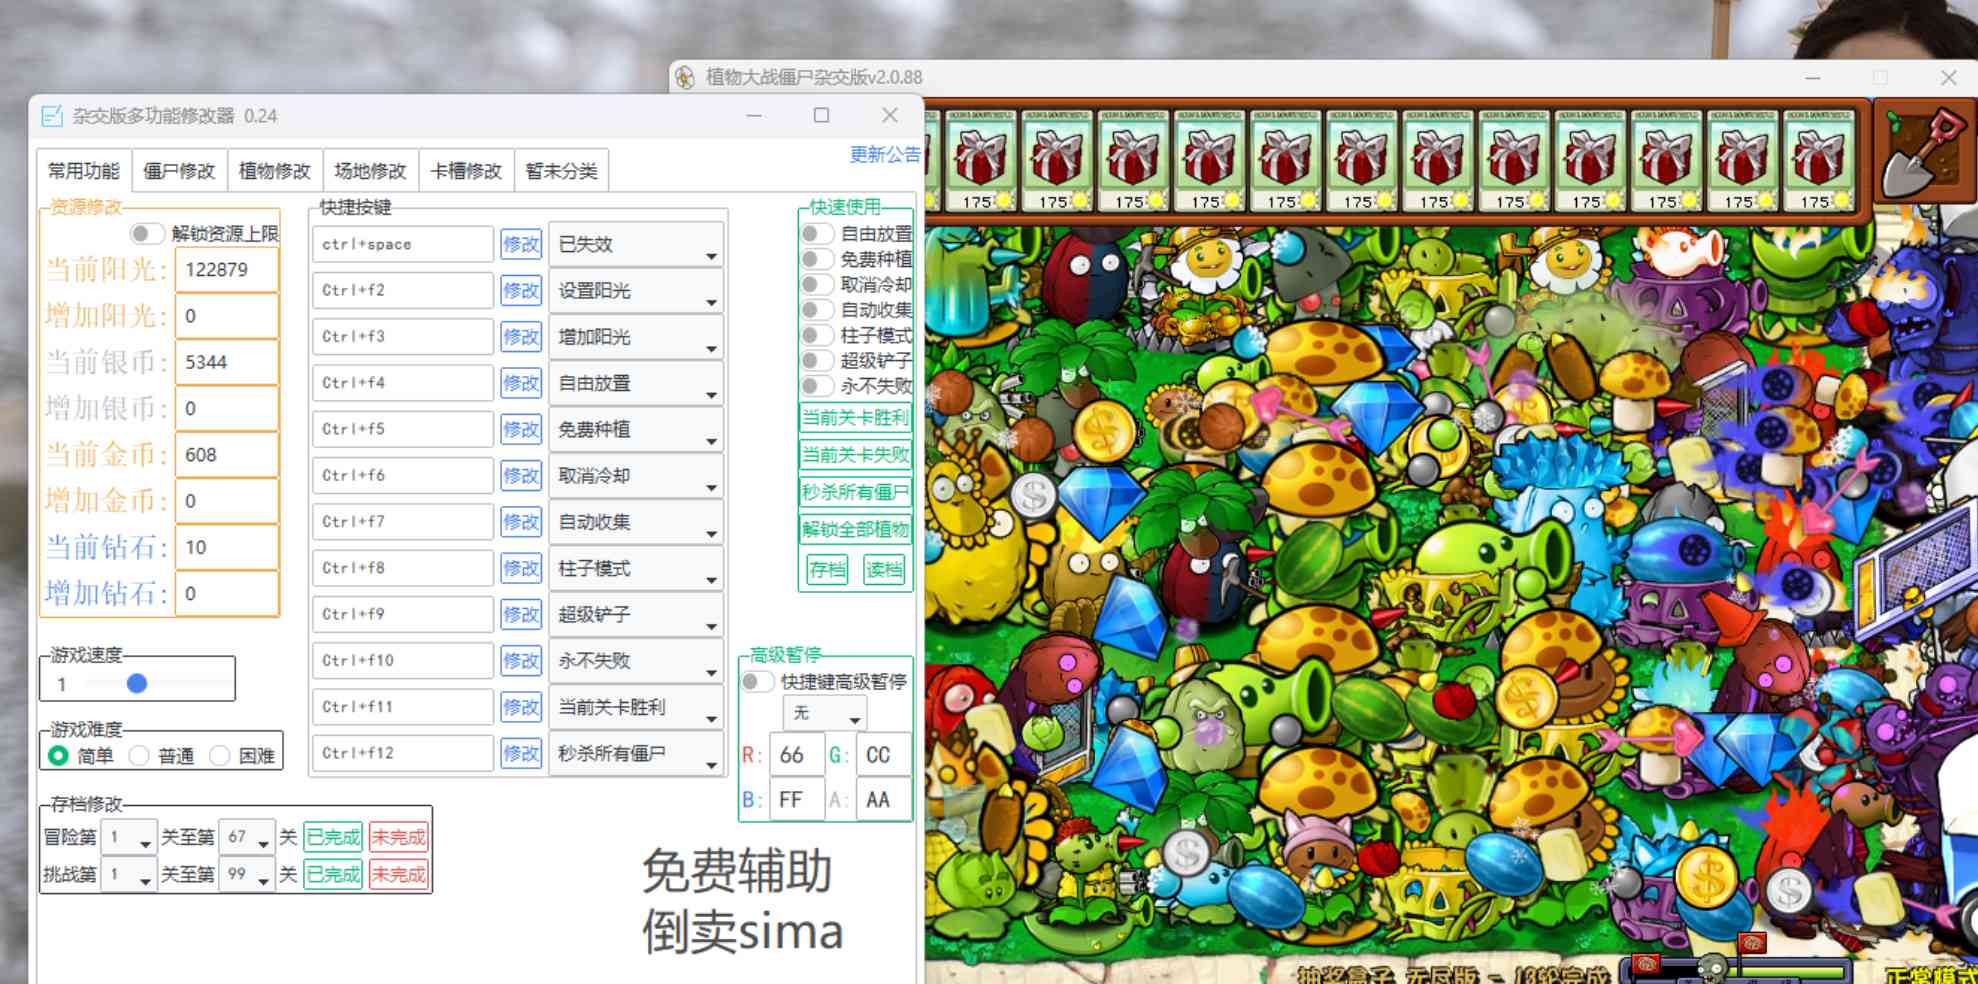This screenshot has width=1978, height=984.
Task: Click the 存档 save button
Action: [827, 570]
